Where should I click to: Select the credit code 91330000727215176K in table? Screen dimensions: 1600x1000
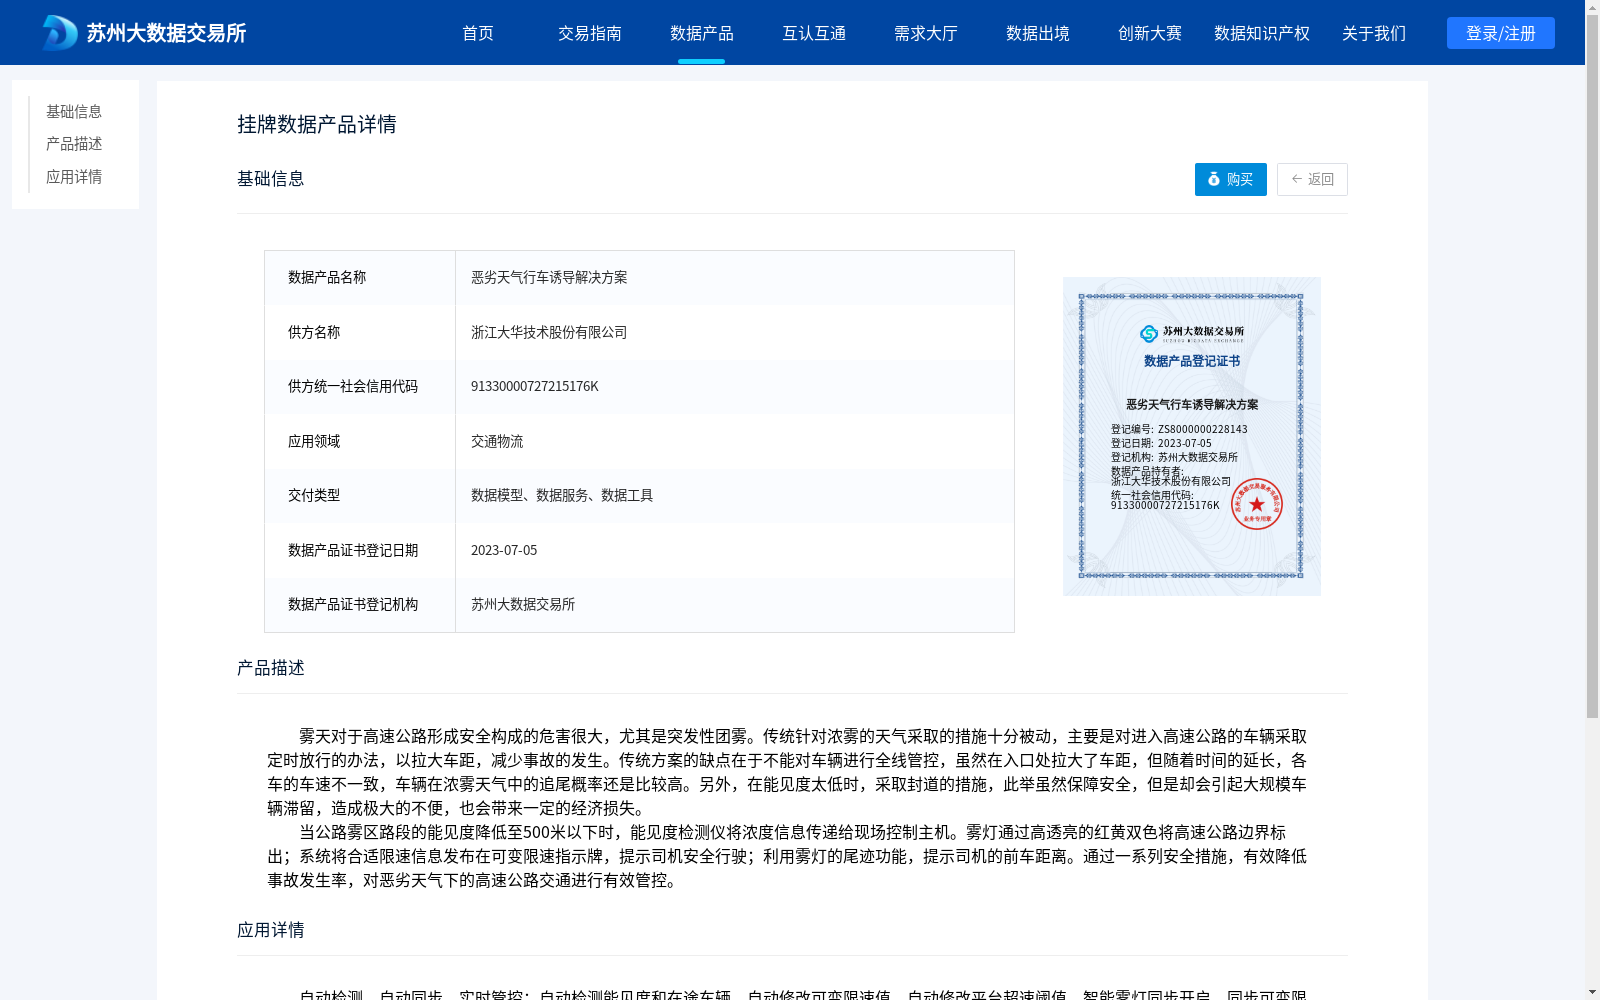click(x=535, y=386)
